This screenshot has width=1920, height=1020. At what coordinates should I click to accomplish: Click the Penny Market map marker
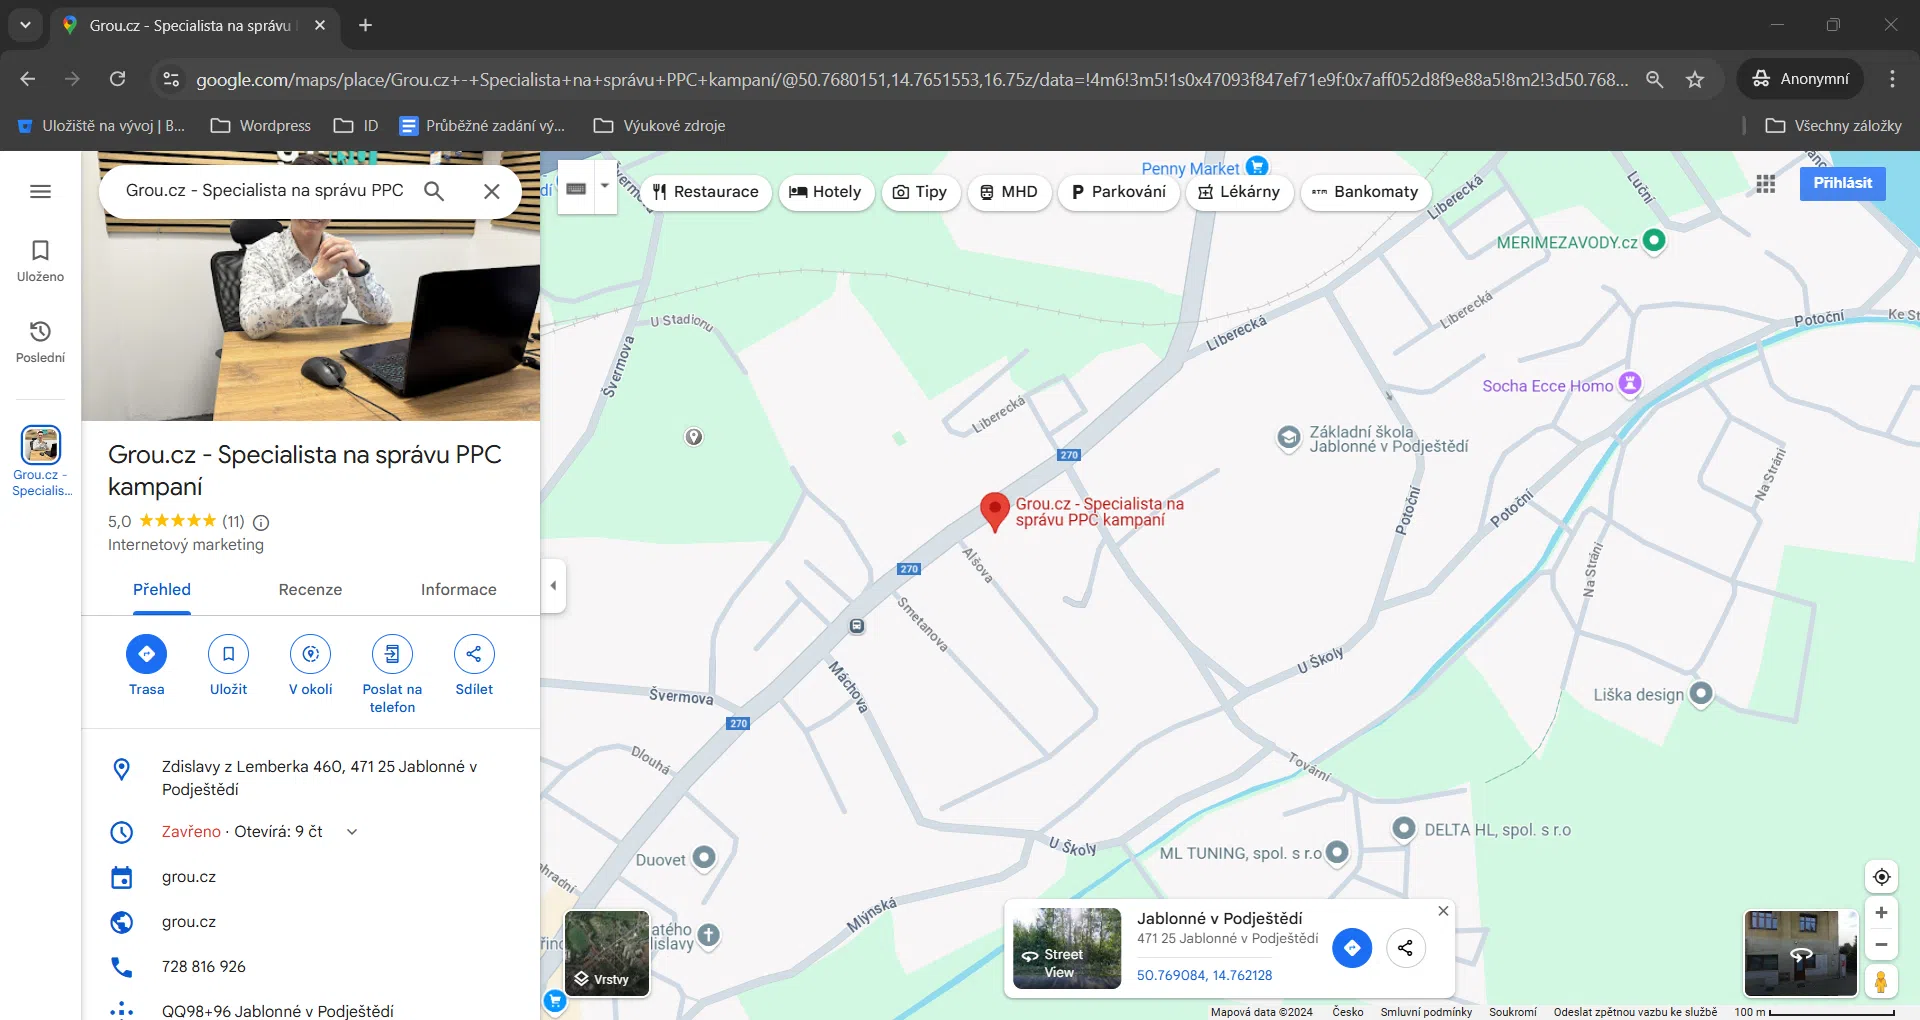1257,167
